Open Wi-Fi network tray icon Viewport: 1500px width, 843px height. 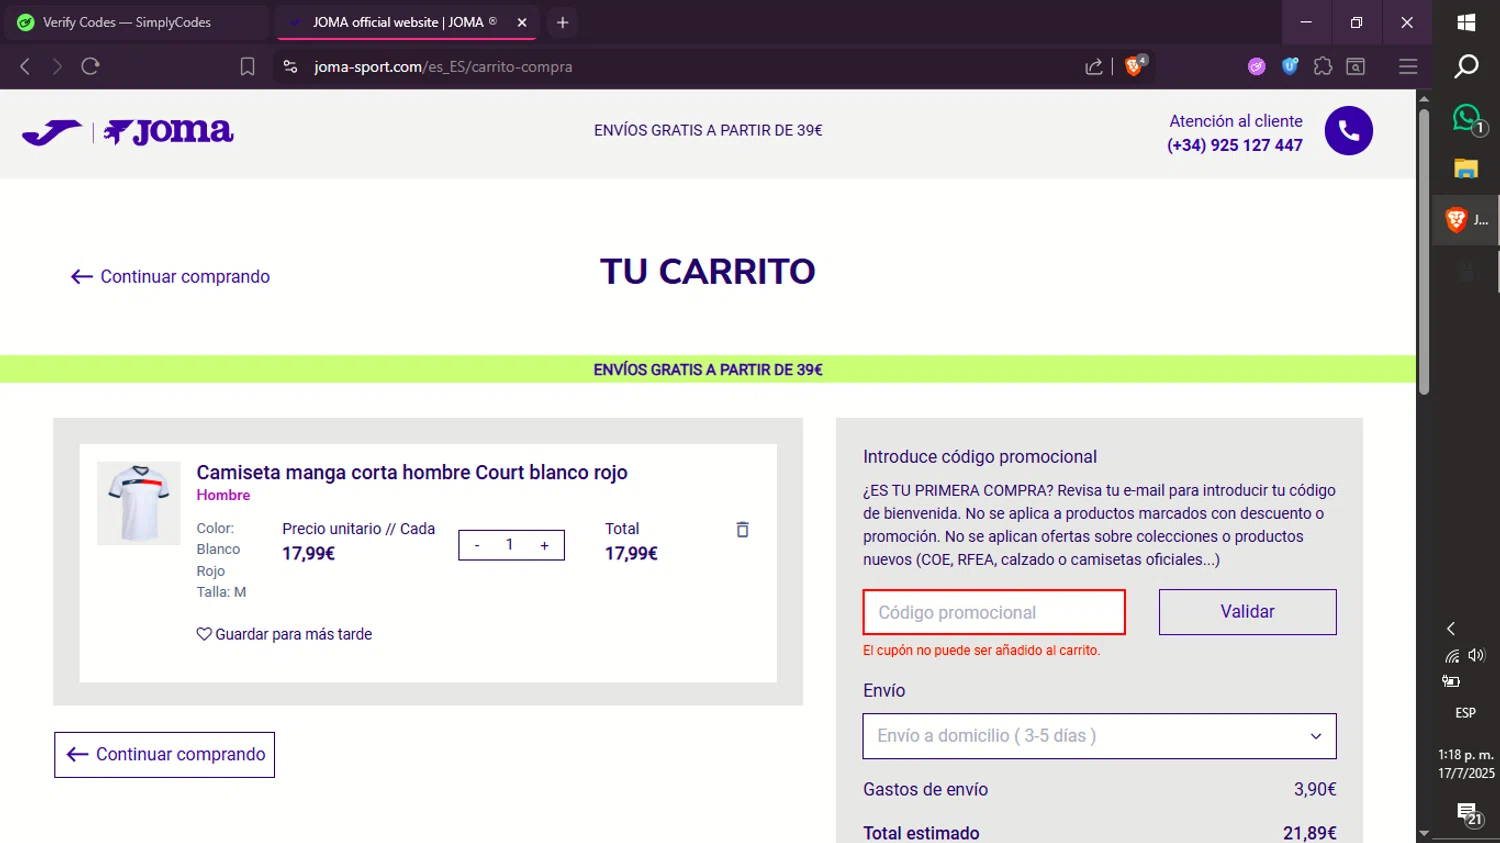pos(1452,656)
